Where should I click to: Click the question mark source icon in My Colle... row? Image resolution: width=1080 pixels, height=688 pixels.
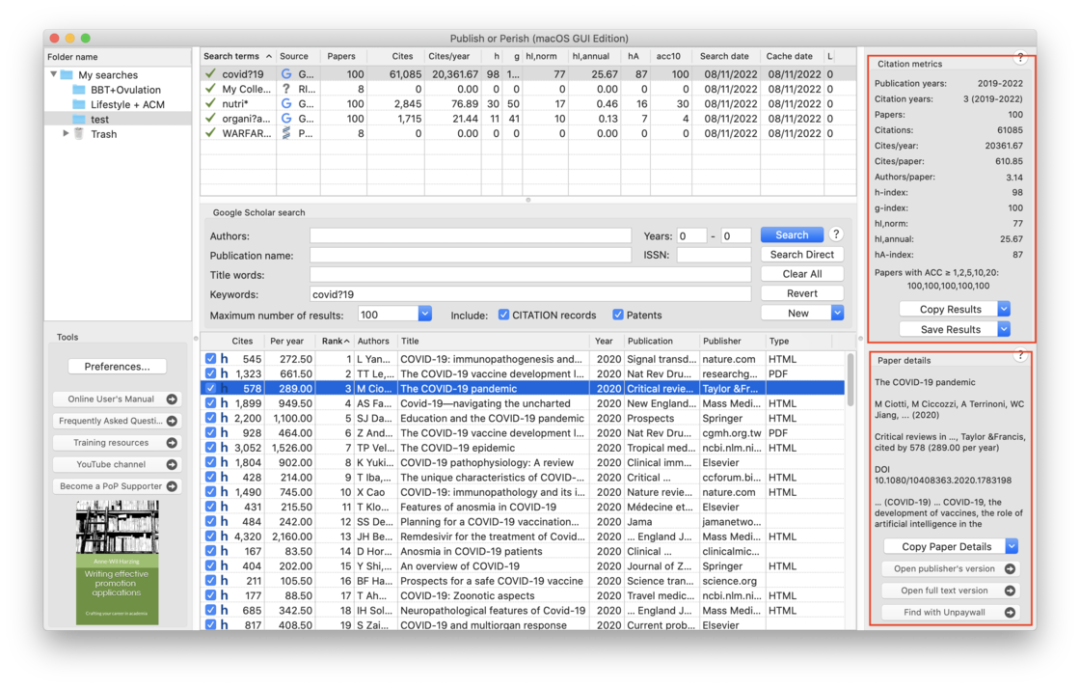[287, 89]
